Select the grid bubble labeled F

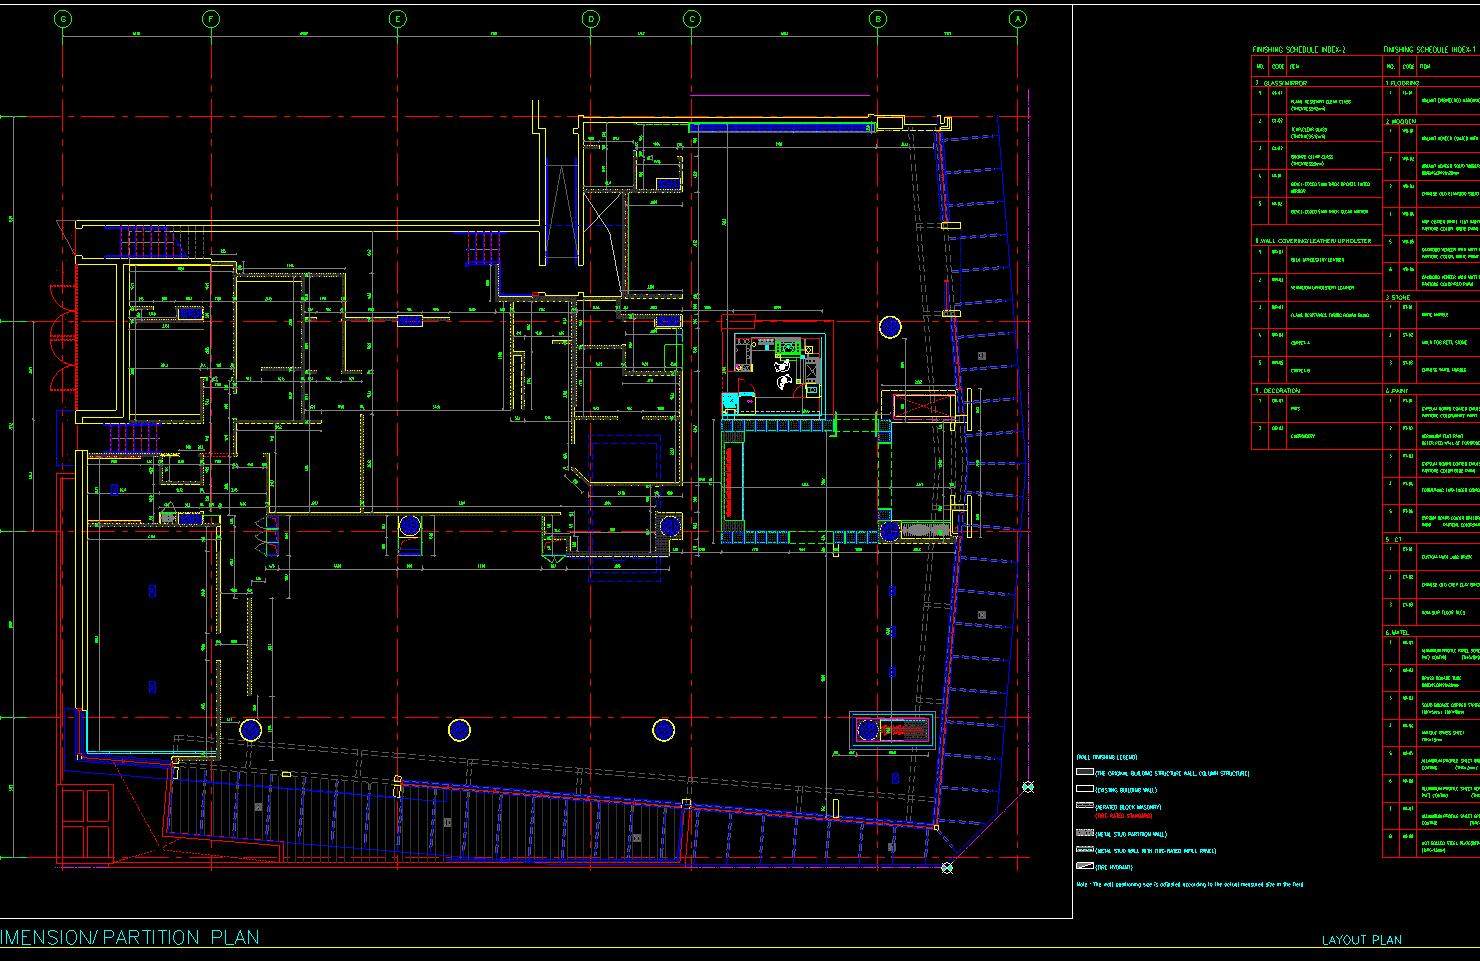[211, 19]
